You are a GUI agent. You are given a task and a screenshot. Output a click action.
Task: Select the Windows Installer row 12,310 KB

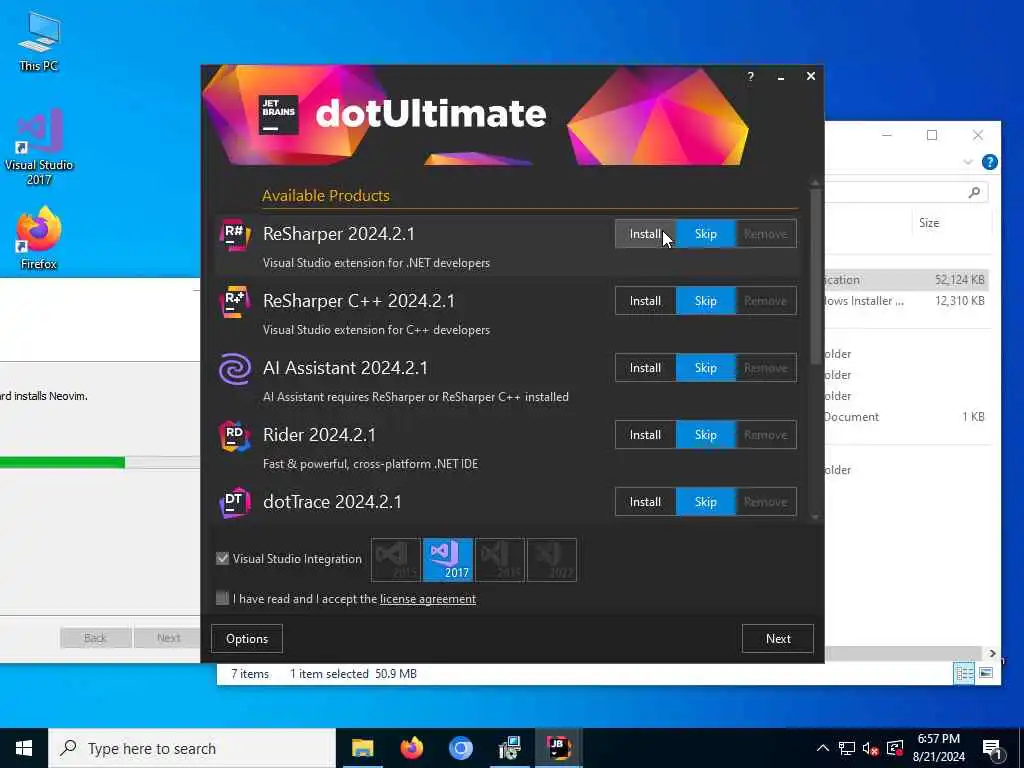[x=907, y=300]
